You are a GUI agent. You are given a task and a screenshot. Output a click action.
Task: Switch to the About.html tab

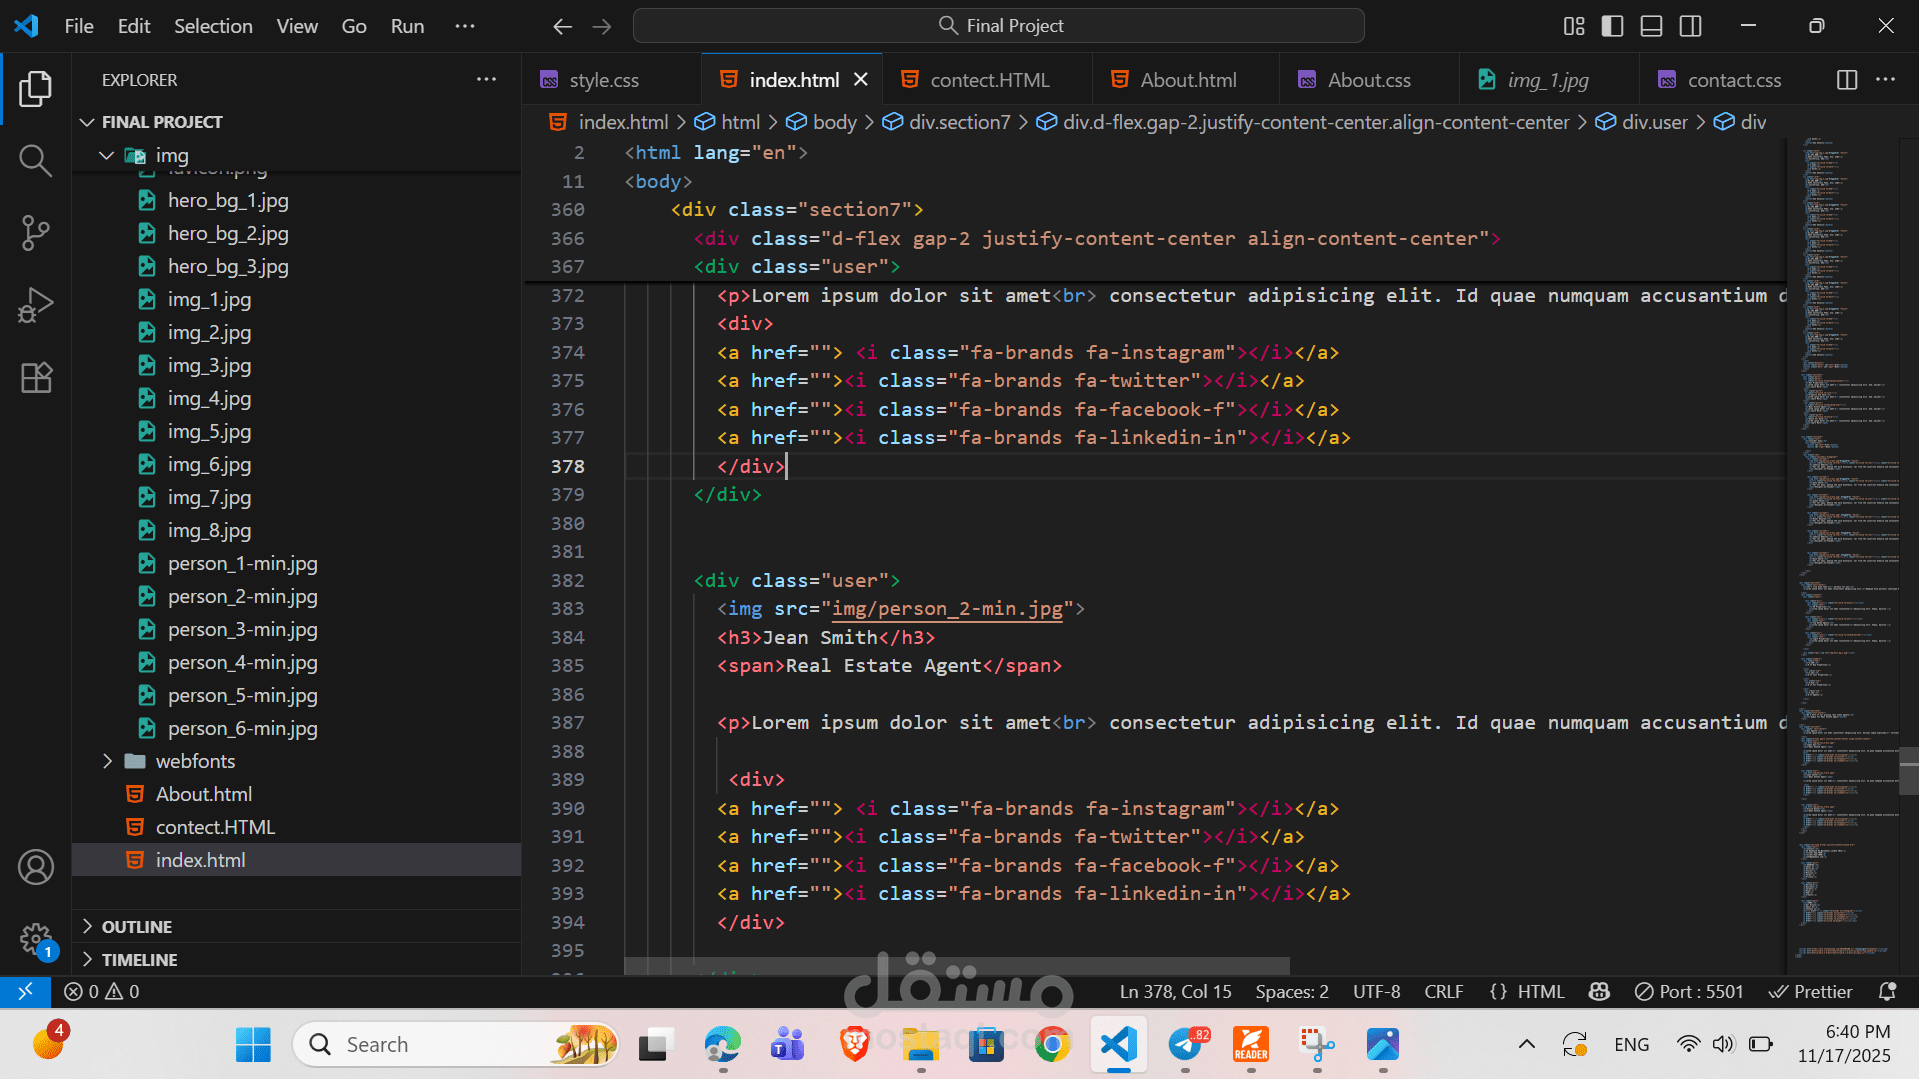pyautogui.click(x=1187, y=80)
